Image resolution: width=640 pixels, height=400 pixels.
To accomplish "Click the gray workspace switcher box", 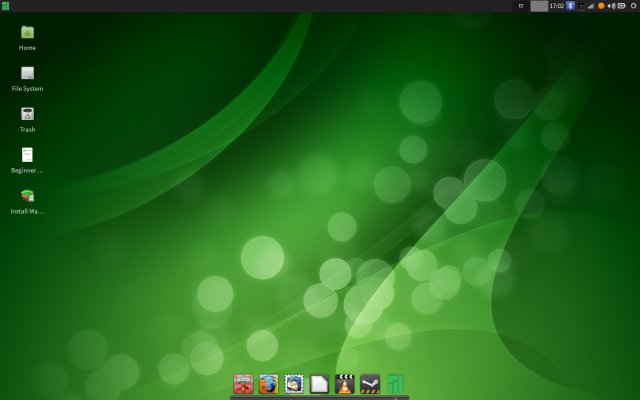I will (538, 6).
